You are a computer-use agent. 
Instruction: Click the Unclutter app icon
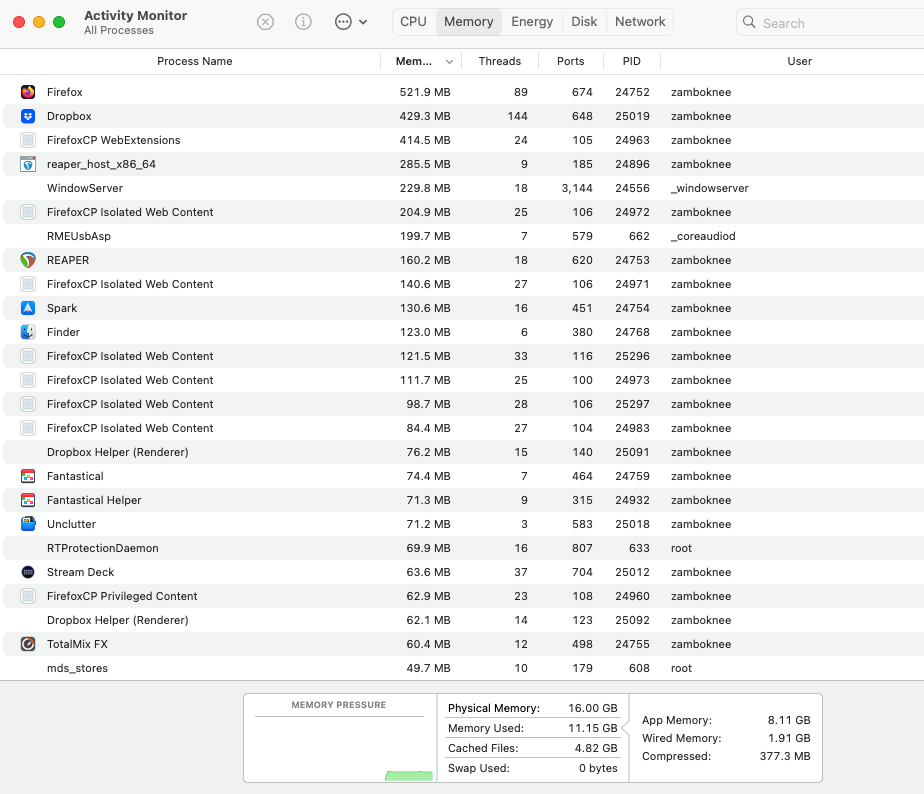click(x=28, y=524)
